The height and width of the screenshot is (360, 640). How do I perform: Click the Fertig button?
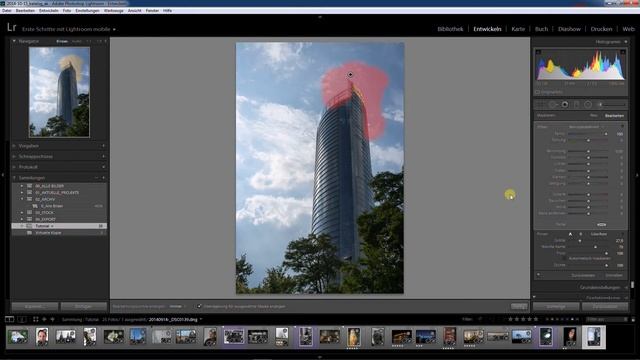(x=519, y=306)
